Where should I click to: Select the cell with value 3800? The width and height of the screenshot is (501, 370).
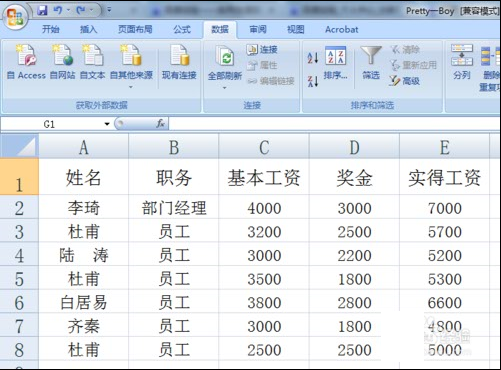tap(264, 301)
